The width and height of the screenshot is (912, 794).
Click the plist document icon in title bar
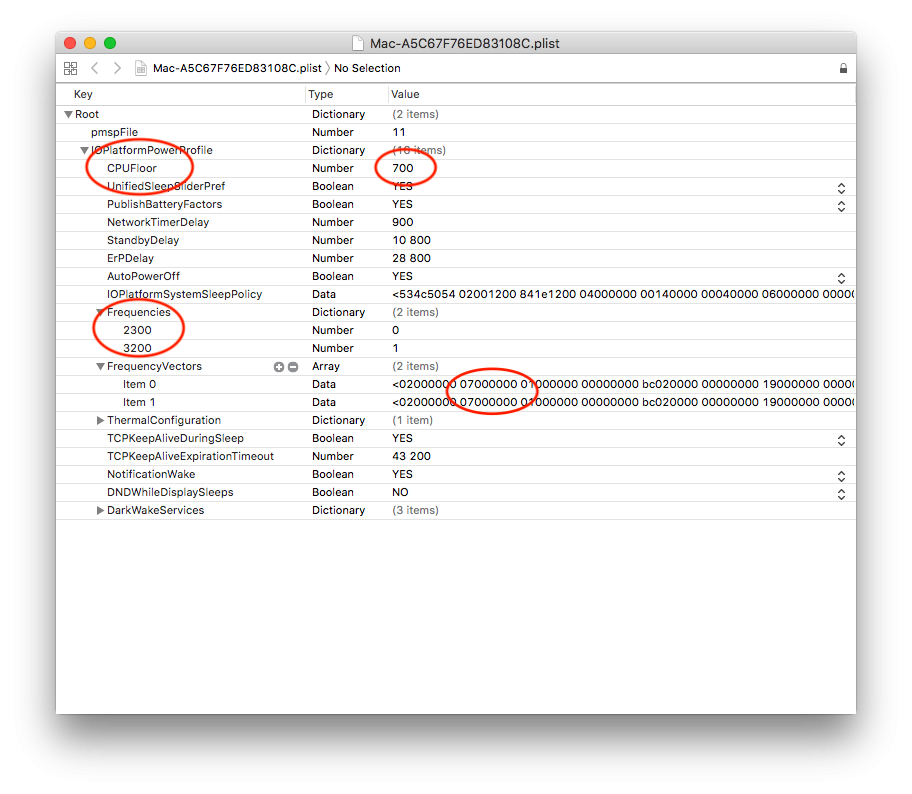click(358, 43)
